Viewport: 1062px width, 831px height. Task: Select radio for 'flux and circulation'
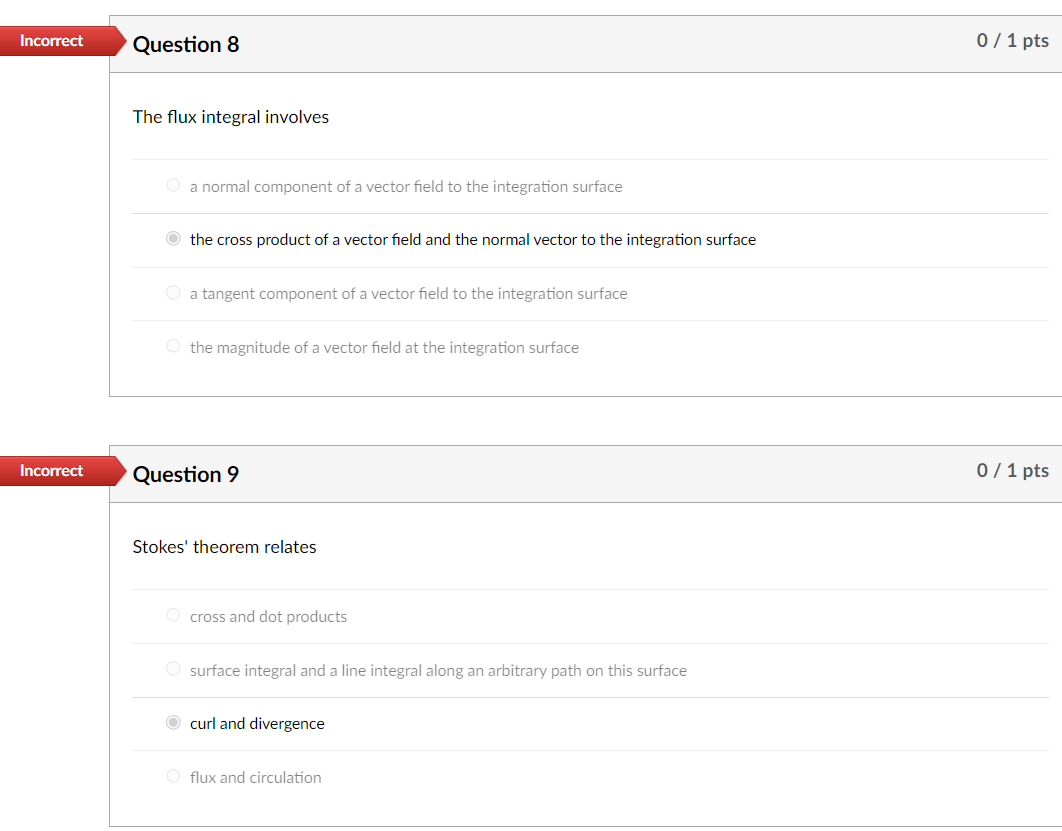click(173, 776)
